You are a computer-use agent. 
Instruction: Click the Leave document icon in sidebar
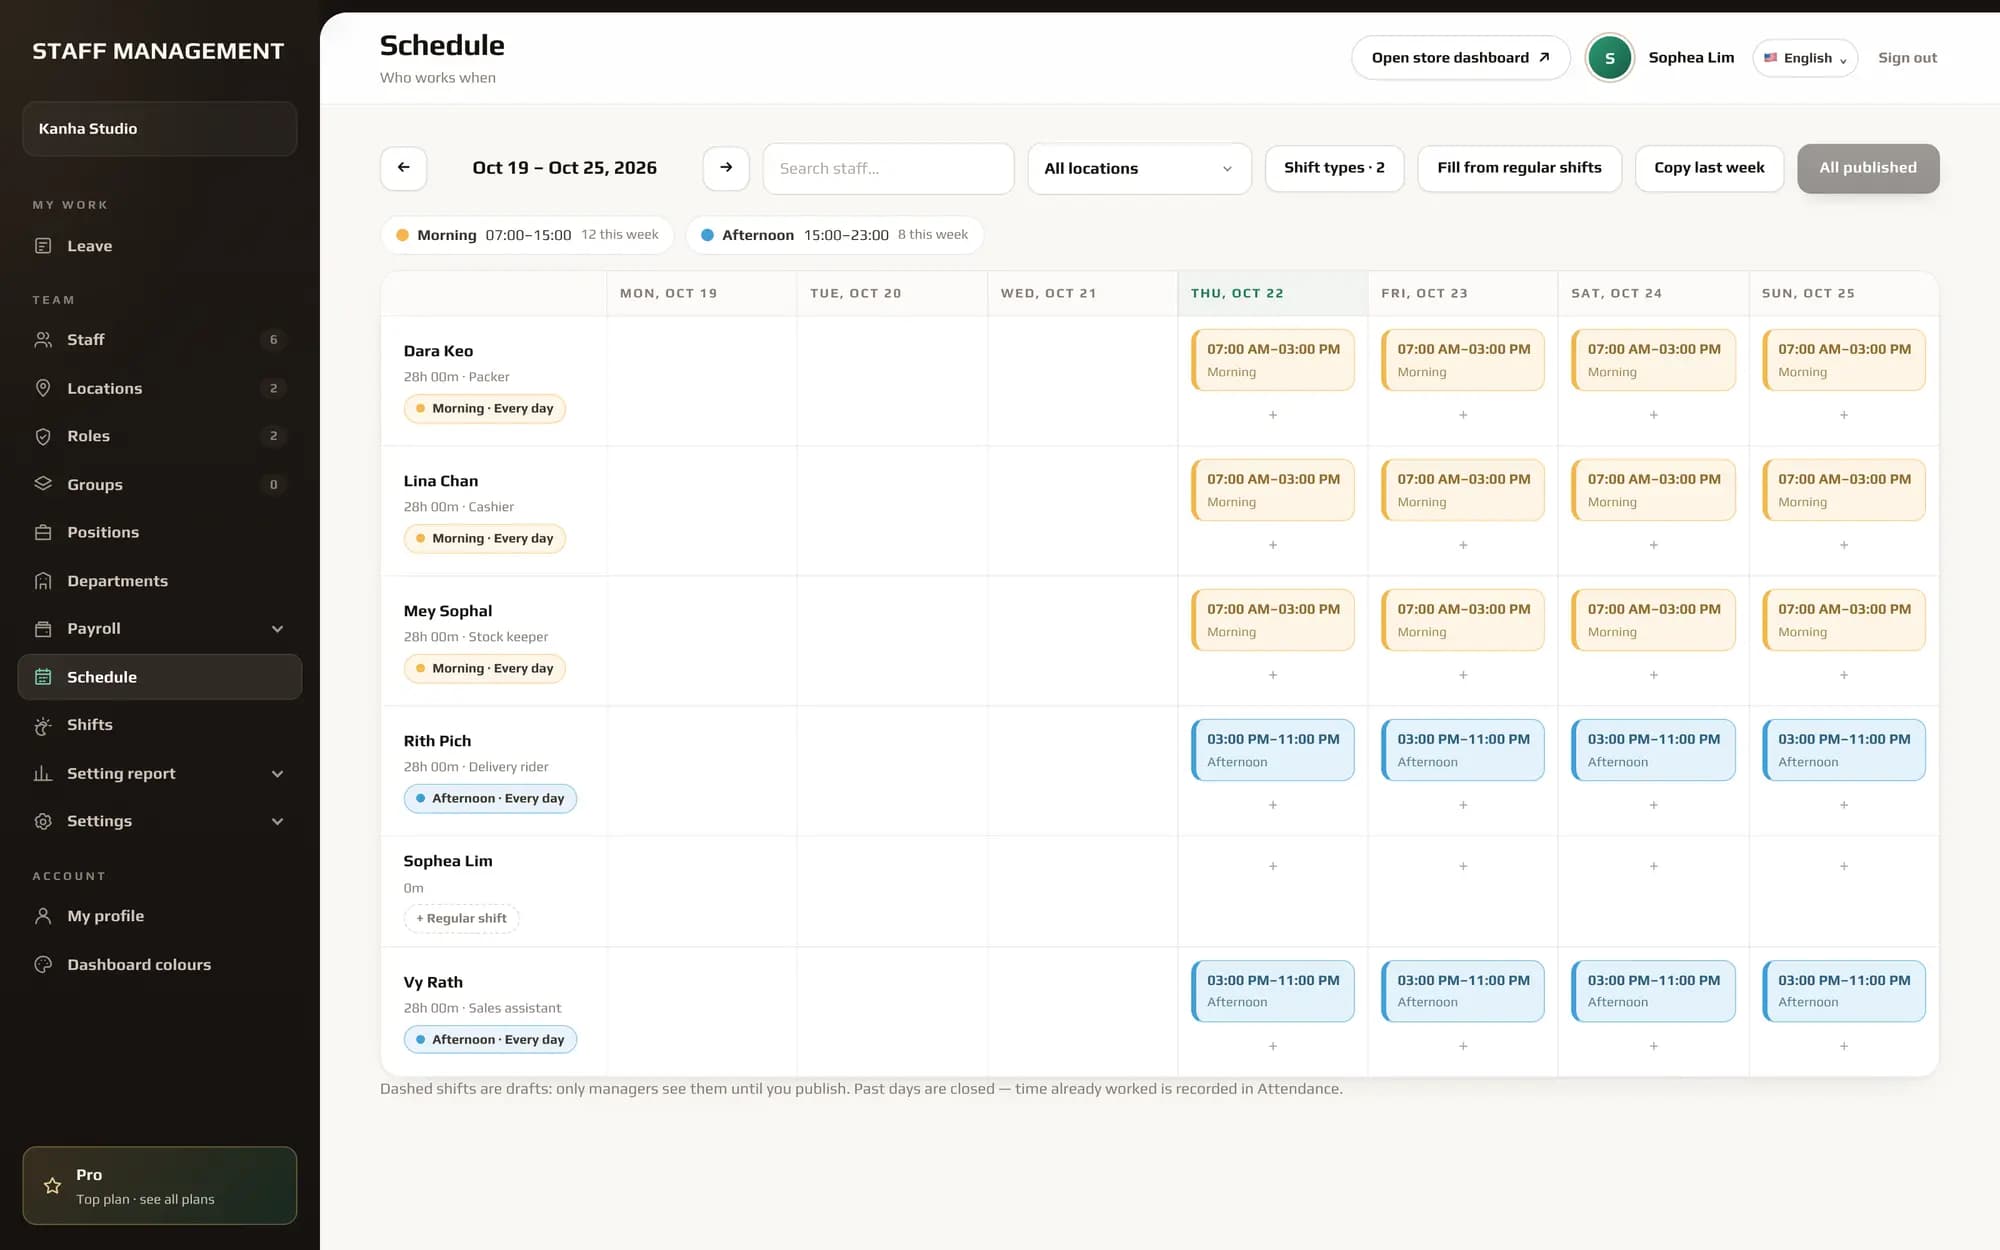[x=43, y=246]
